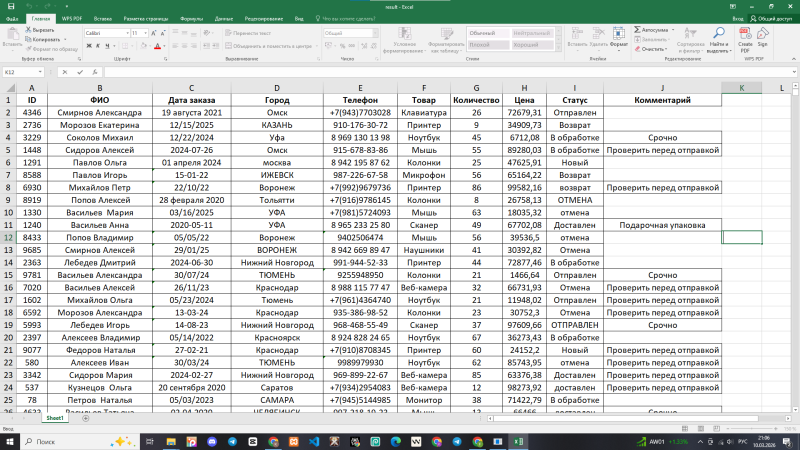800x450 pixels.
Task: Click the Автосумма sigma icon
Action: click(x=637, y=30)
